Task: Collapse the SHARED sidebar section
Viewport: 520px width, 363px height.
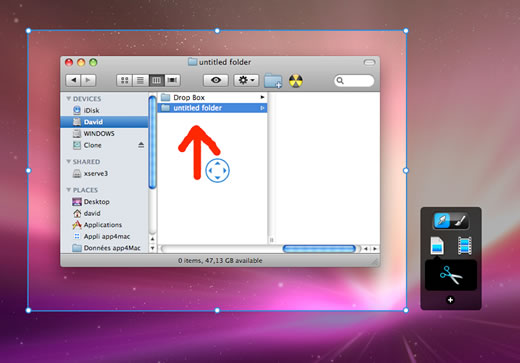Action: pyautogui.click(x=69, y=162)
